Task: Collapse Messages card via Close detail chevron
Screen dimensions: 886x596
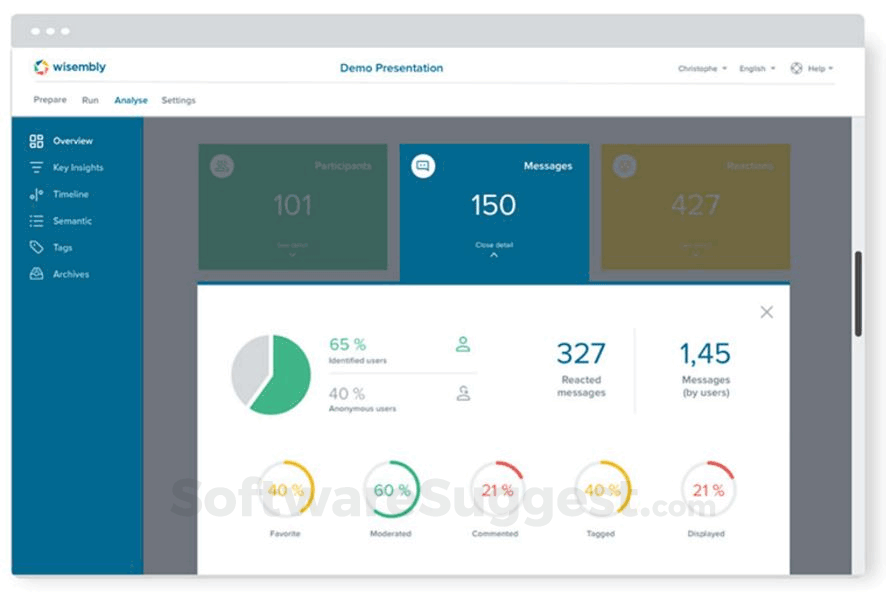Action: tap(494, 255)
